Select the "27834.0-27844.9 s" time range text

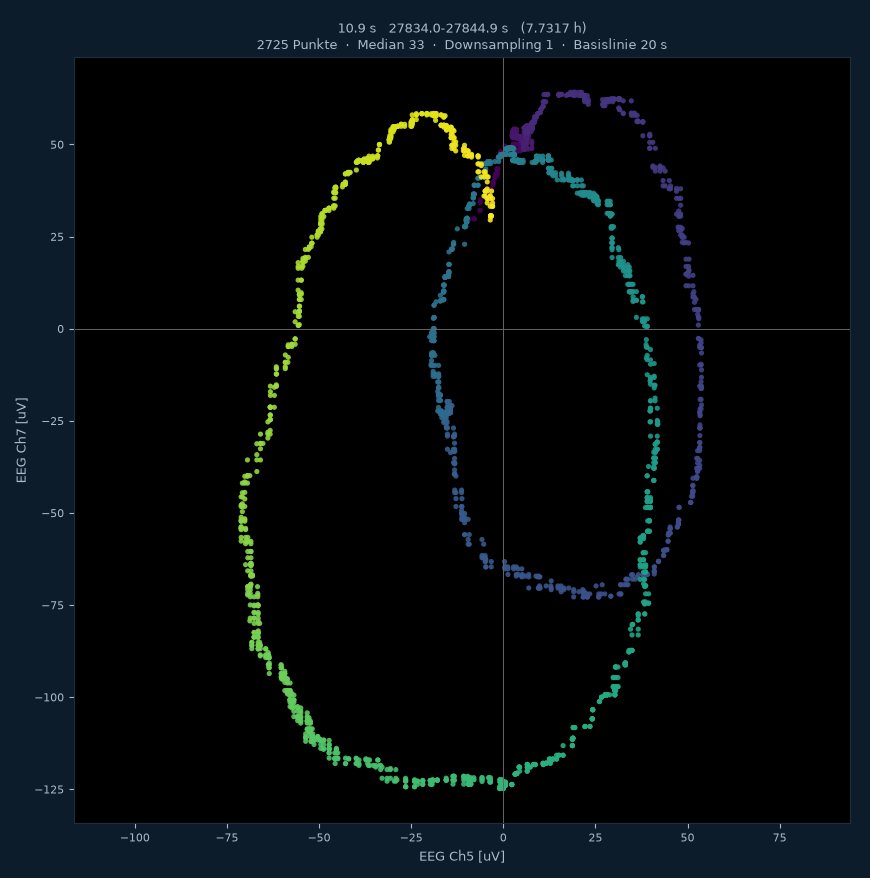(x=448, y=28)
